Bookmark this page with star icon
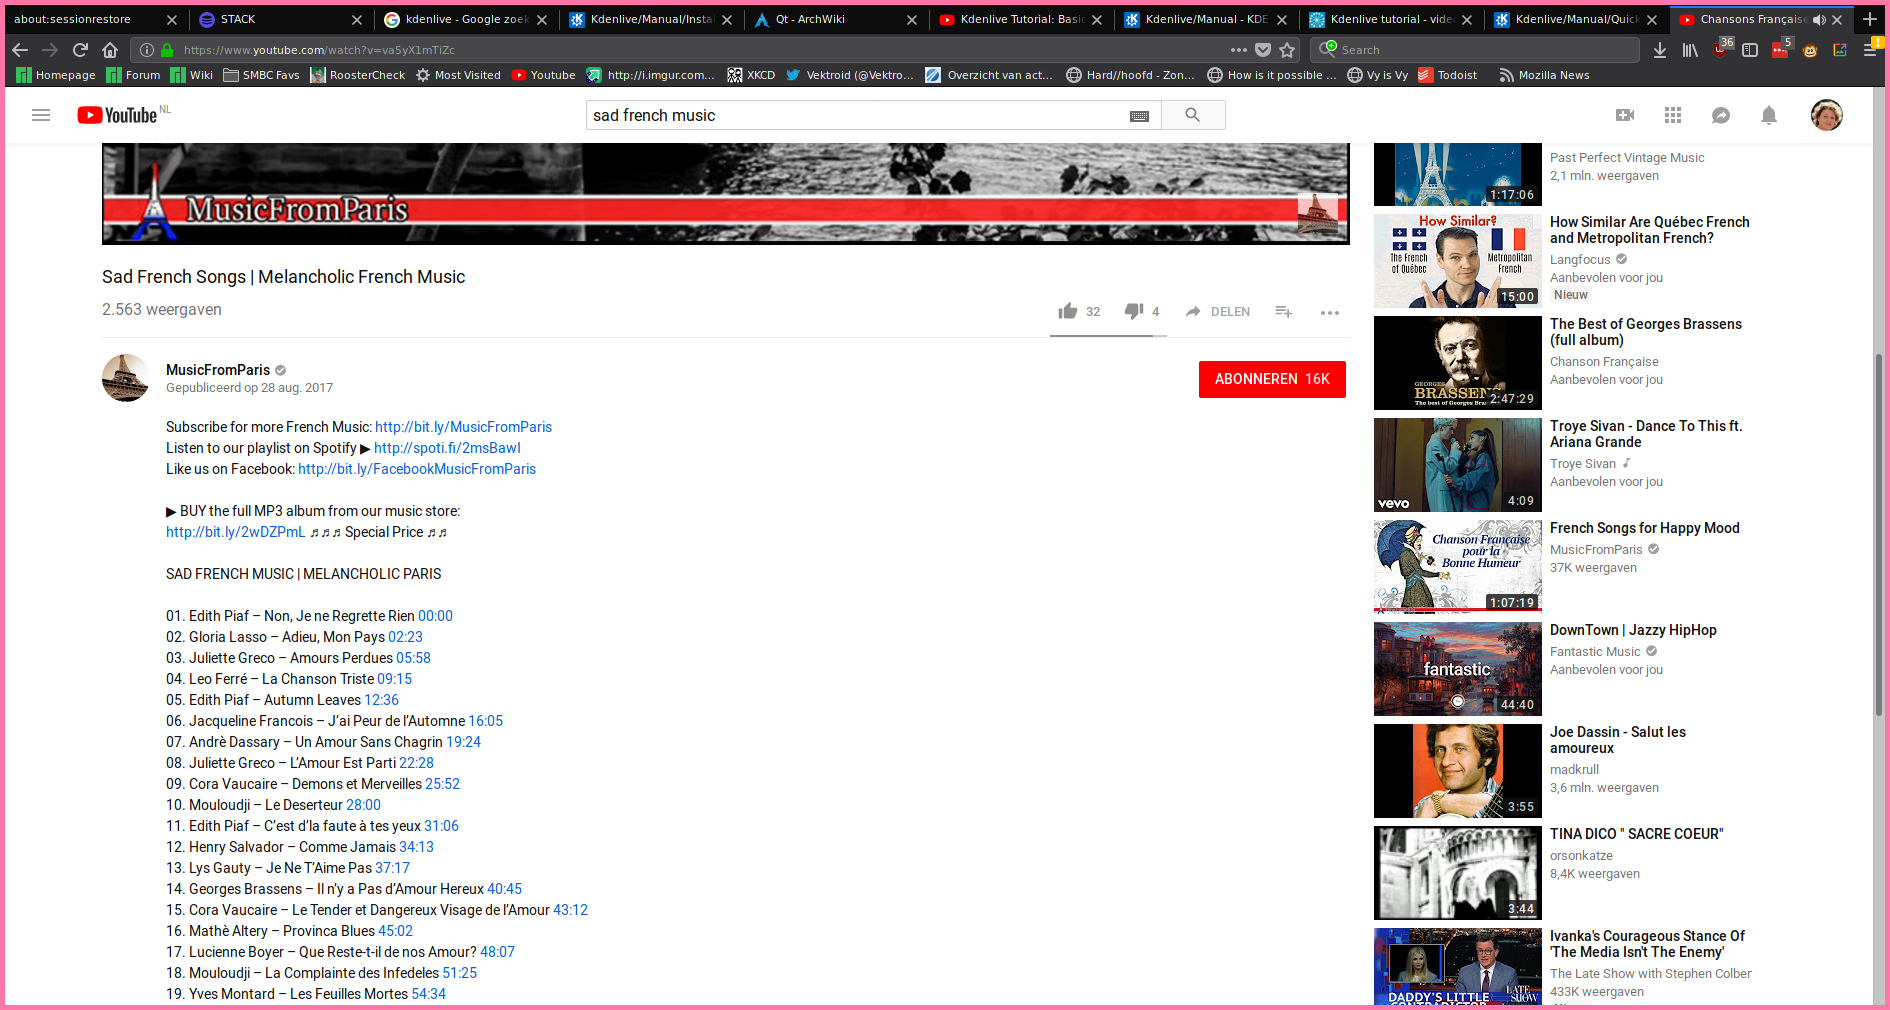1890x1010 pixels. 1287,50
